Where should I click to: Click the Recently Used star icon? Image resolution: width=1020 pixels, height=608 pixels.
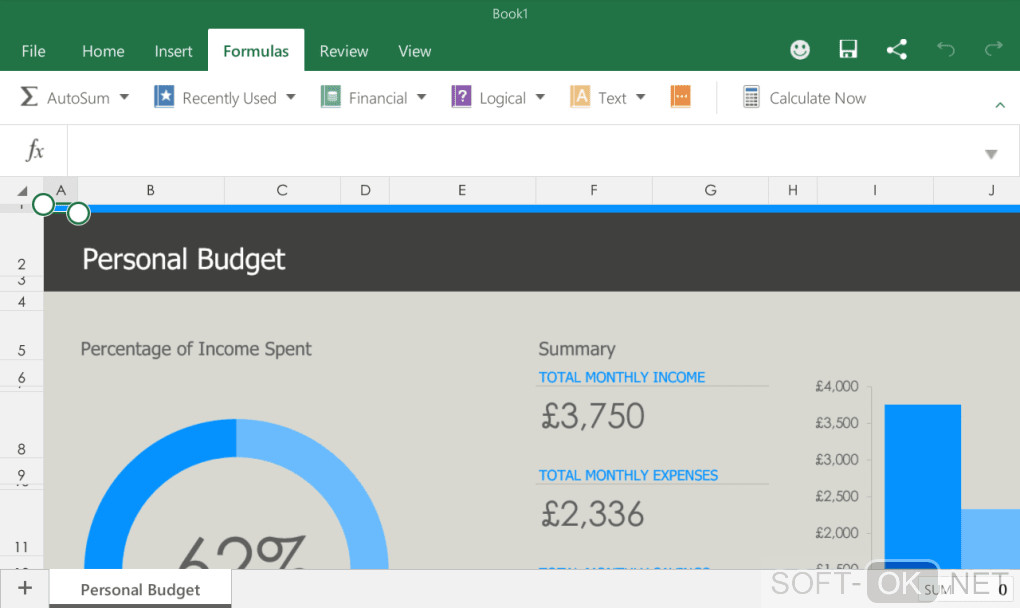pyautogui.click(x=164, y=96)
